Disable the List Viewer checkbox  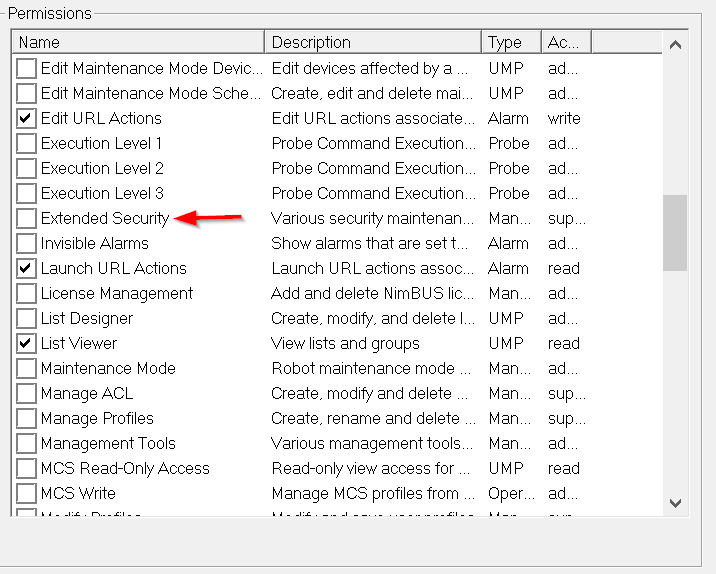(x=26, y=343)
